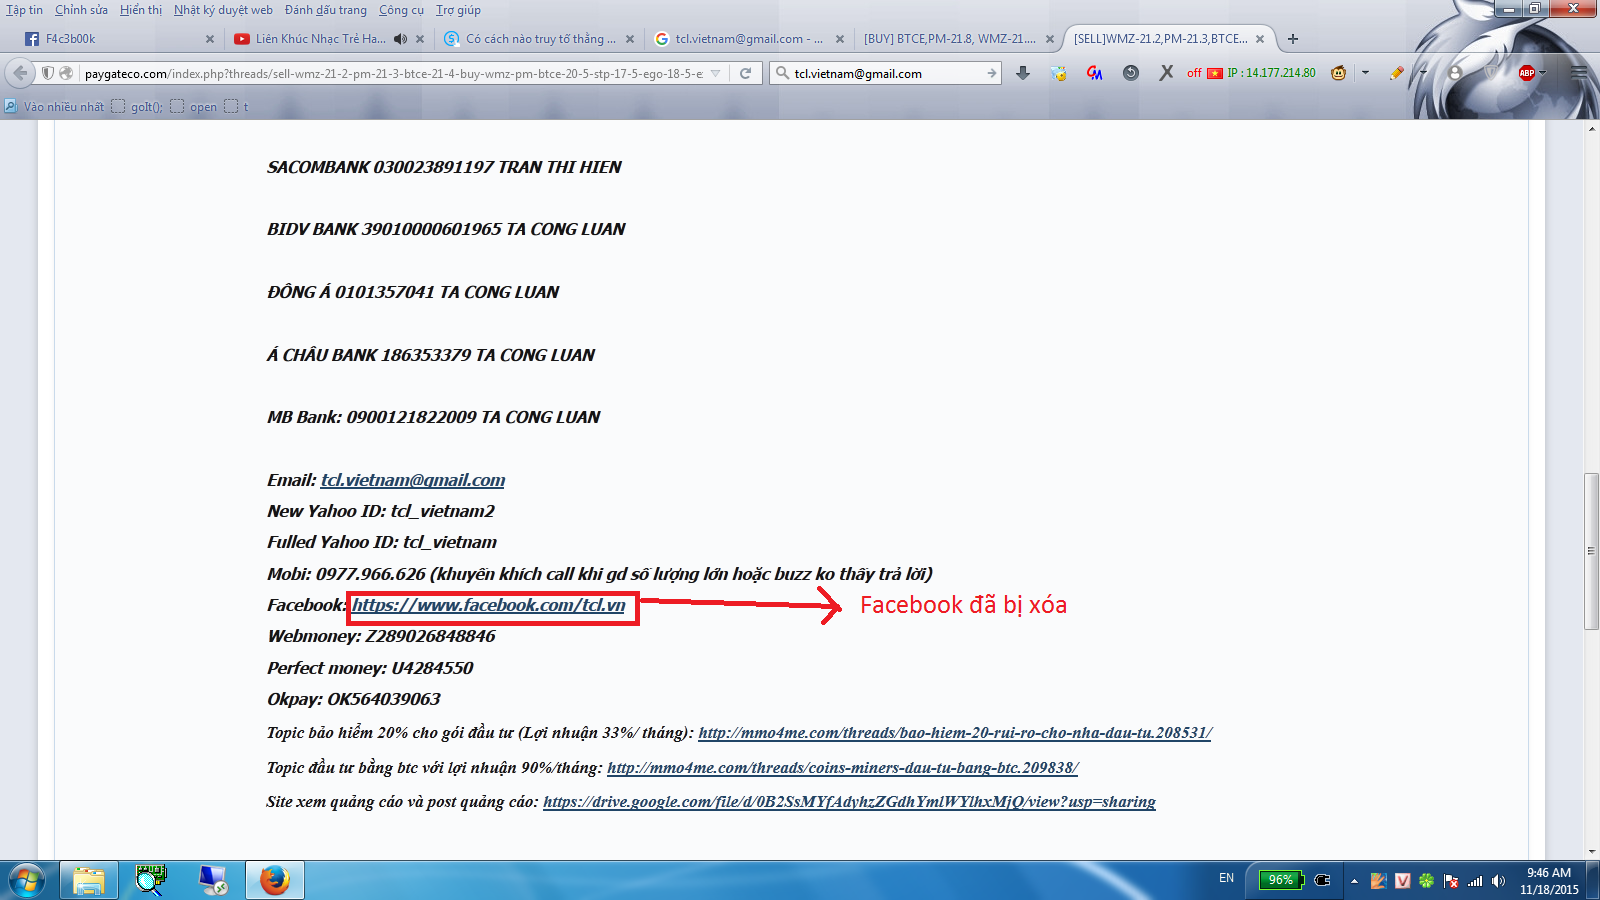1600x900 pixels.
Task: Open the facebook.com/tcl.vn link
Action: (489, 605)
